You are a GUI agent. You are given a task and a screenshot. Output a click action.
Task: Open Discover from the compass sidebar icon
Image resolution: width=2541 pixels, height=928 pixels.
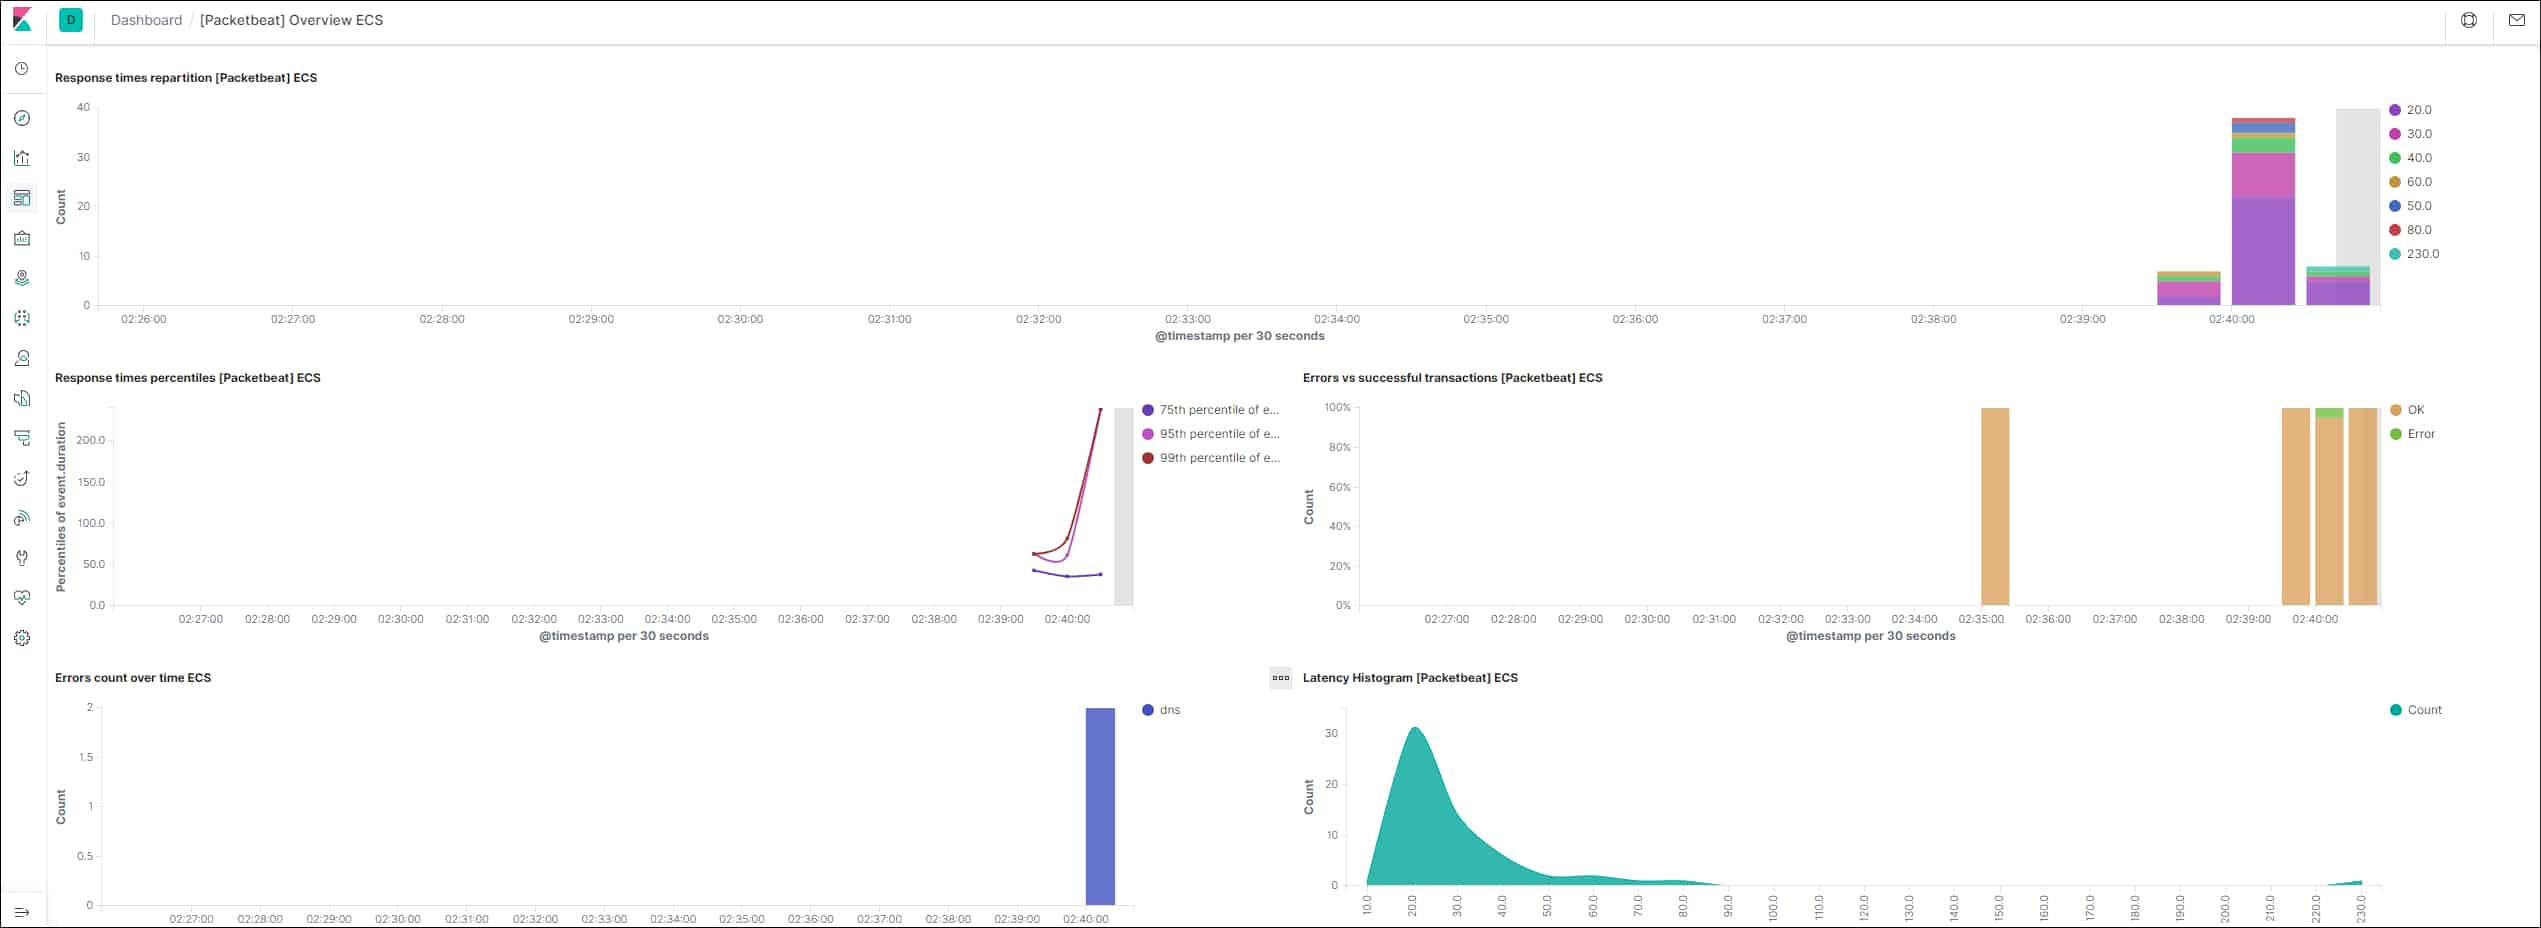(22, 118)
